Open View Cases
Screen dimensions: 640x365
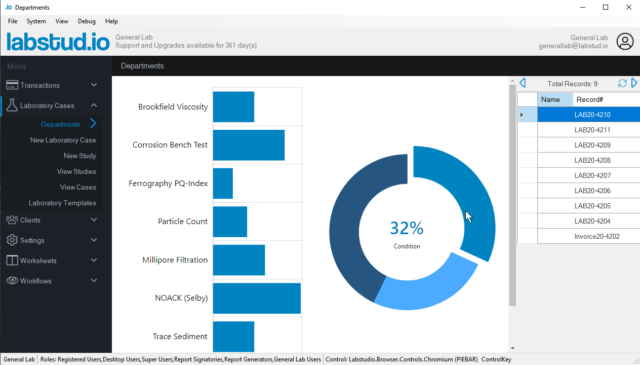(x=78, y=187)
